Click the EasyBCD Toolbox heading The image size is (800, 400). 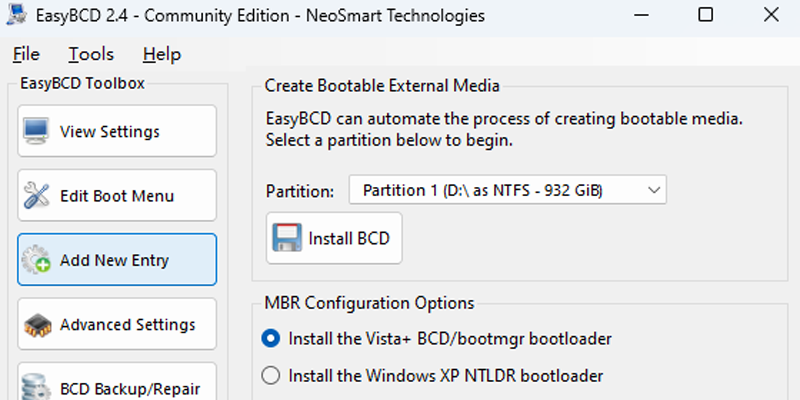click(82, 83)
